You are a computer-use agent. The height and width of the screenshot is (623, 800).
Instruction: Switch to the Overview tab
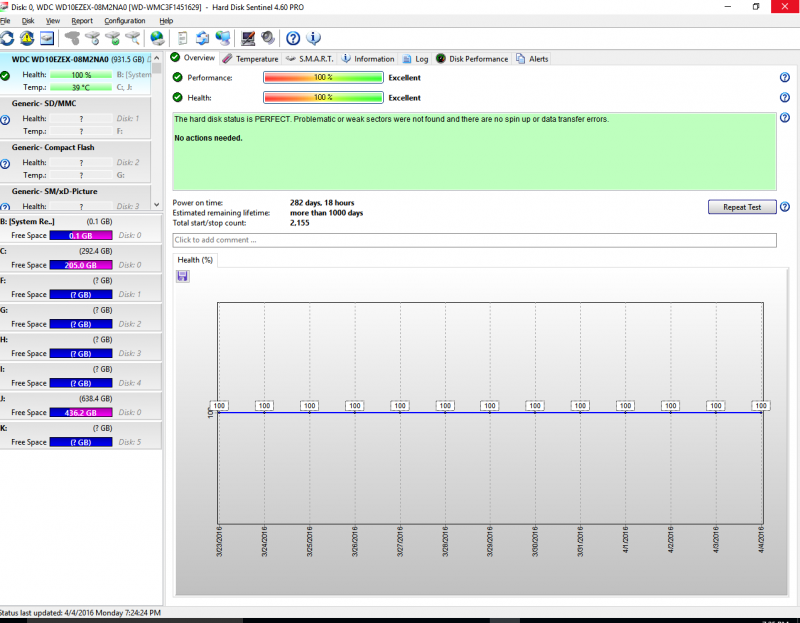193,58
